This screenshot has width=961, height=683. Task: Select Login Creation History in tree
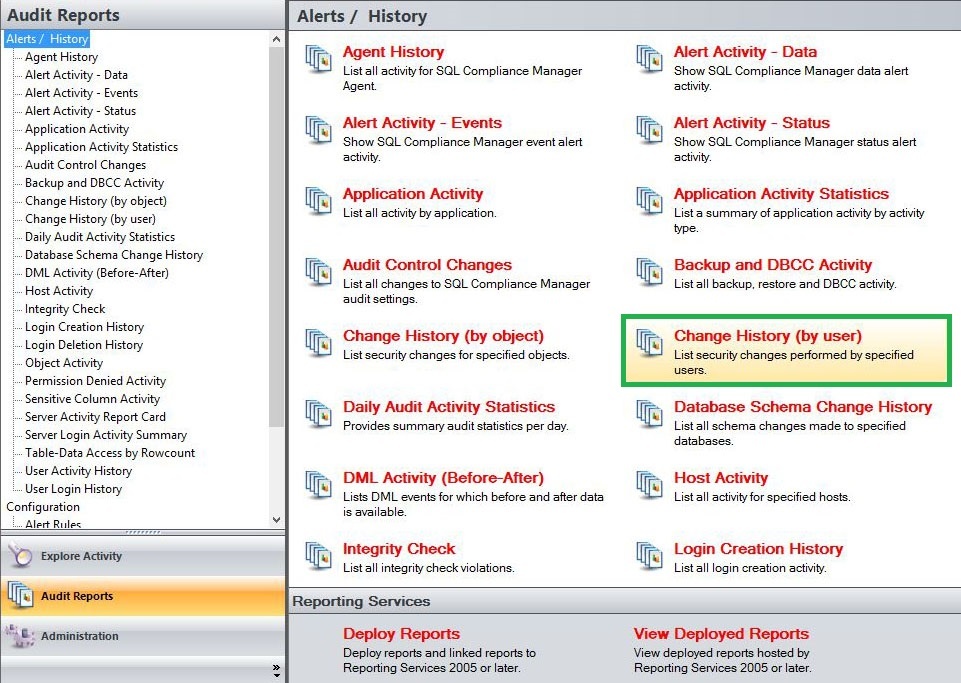tap(85, 327)
